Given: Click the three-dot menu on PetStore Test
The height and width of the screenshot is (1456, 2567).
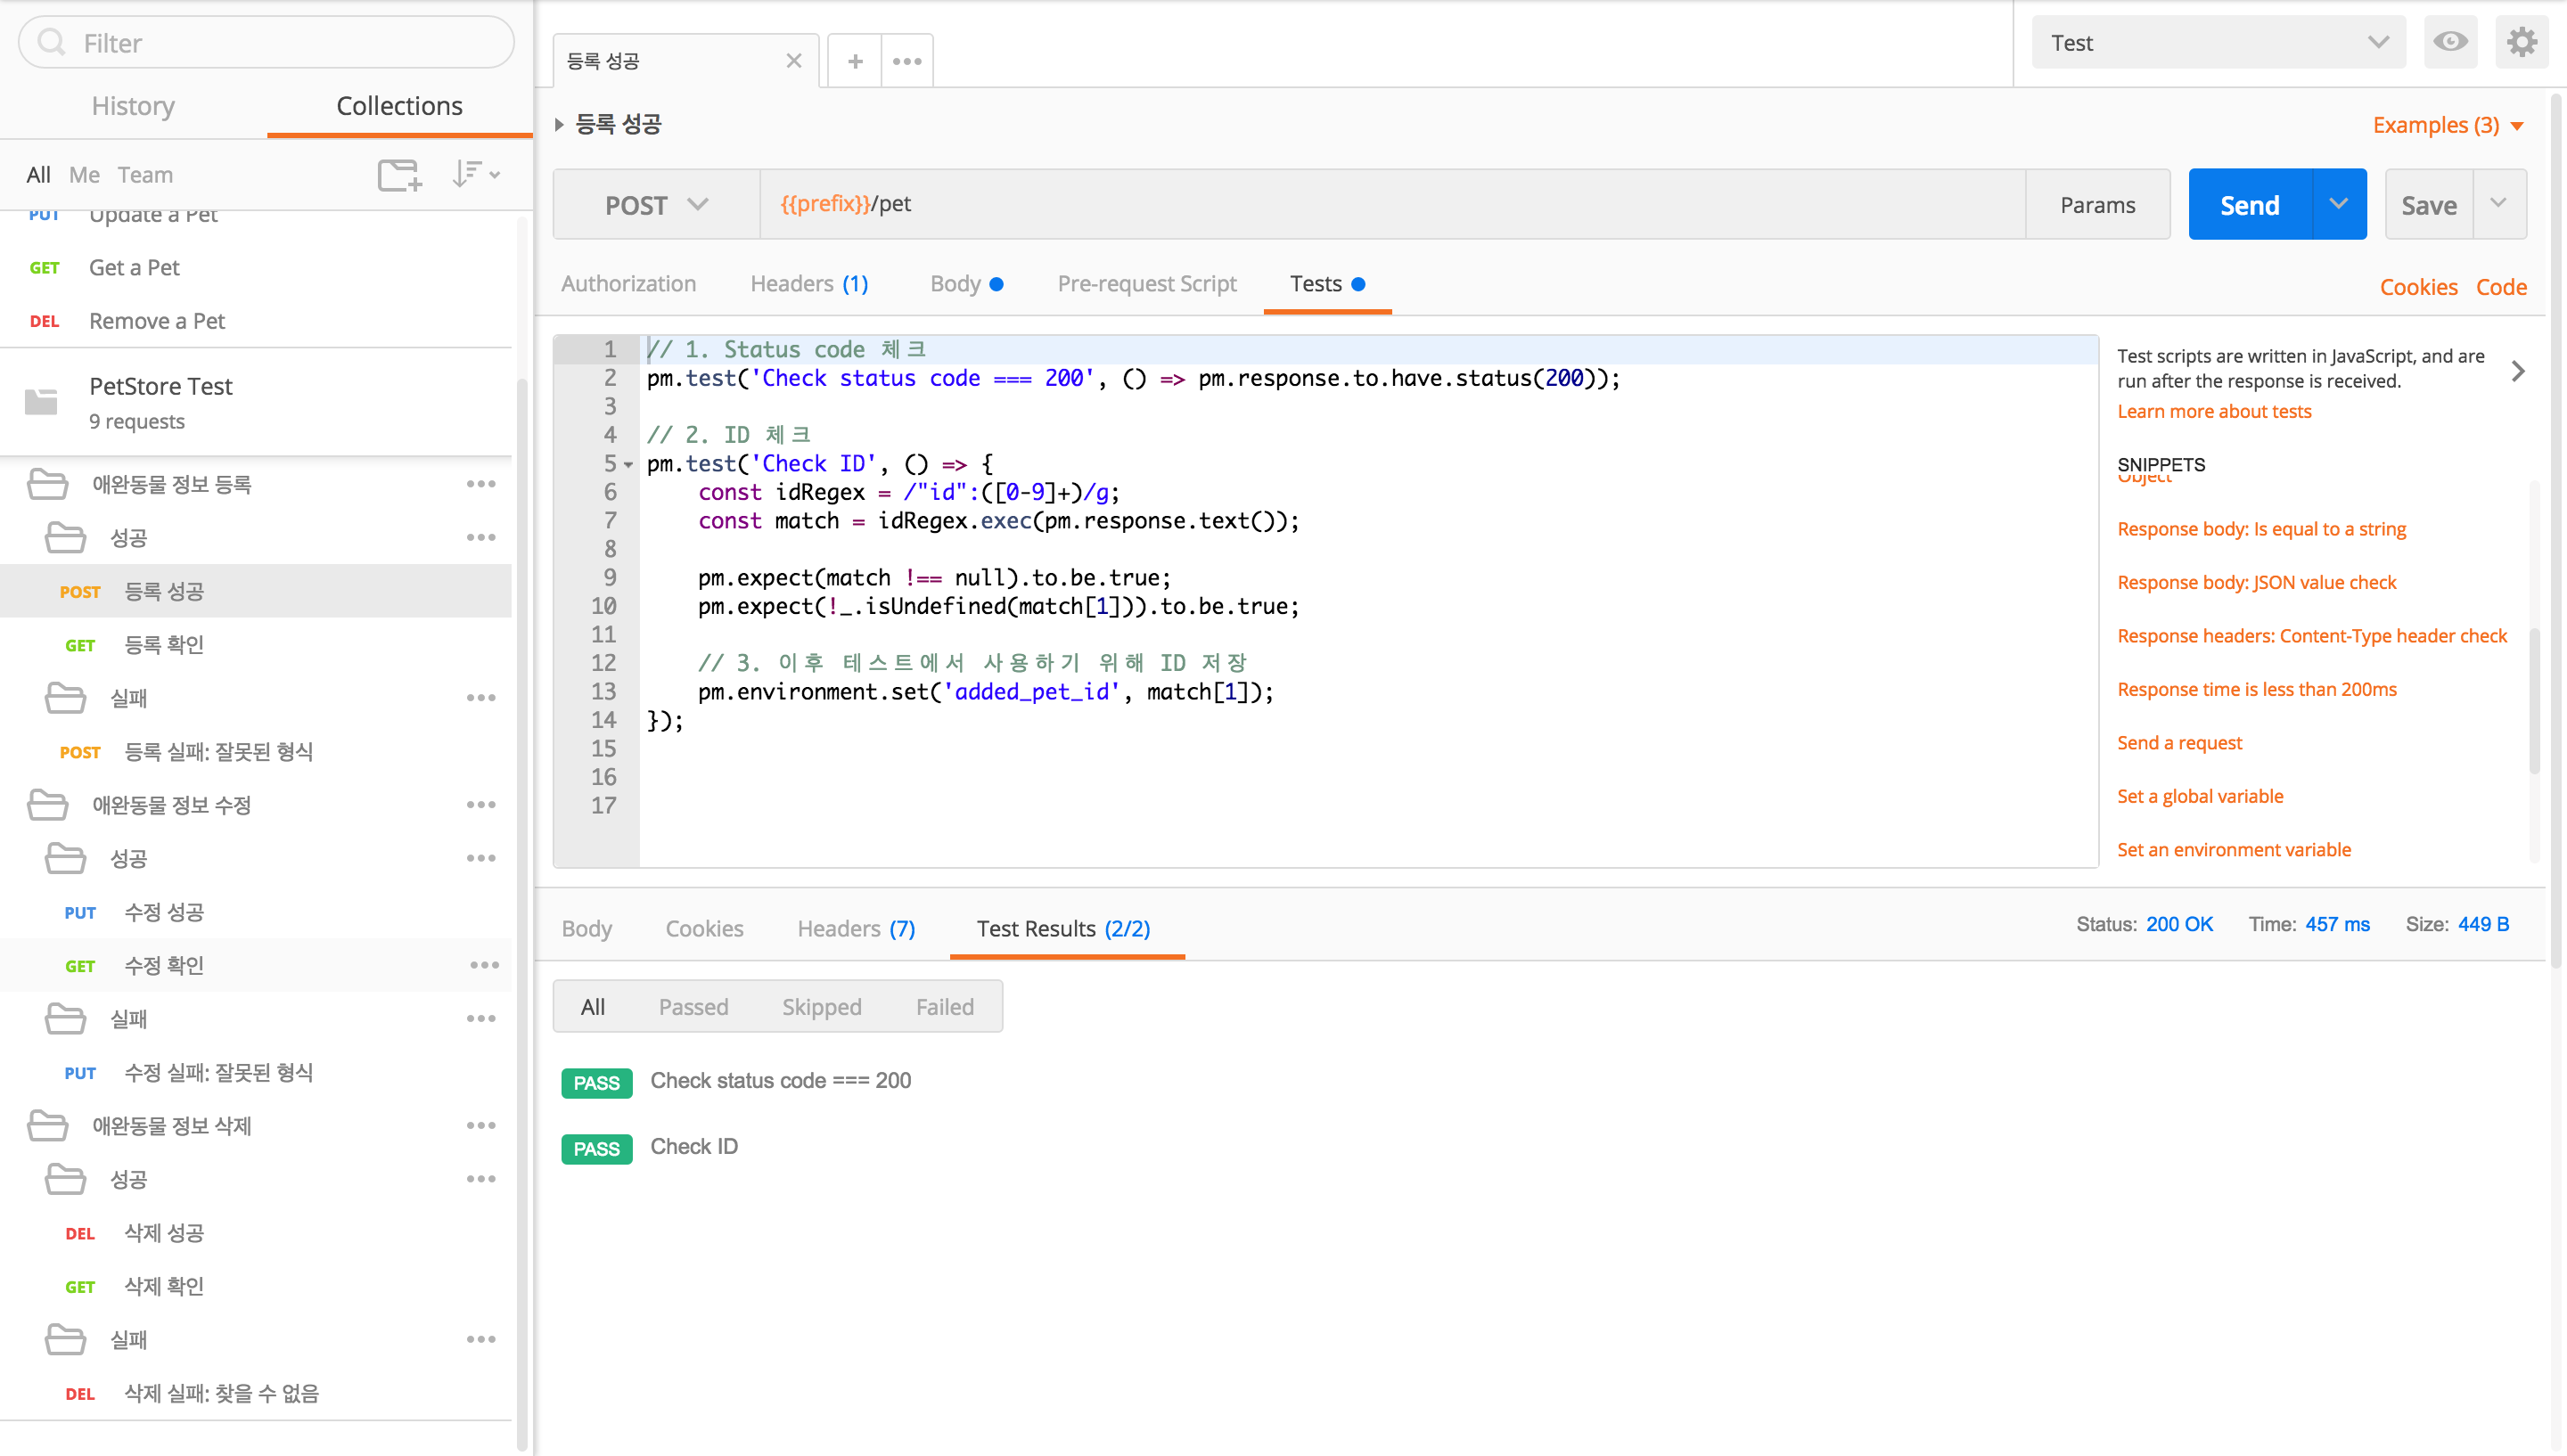Looking at the screenshot, I should point(488,402).
